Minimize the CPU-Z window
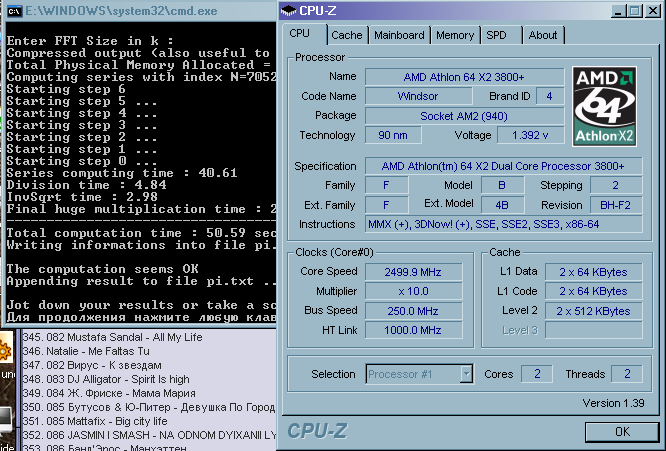This screenshot has width=666, height=451. (618, 11)
